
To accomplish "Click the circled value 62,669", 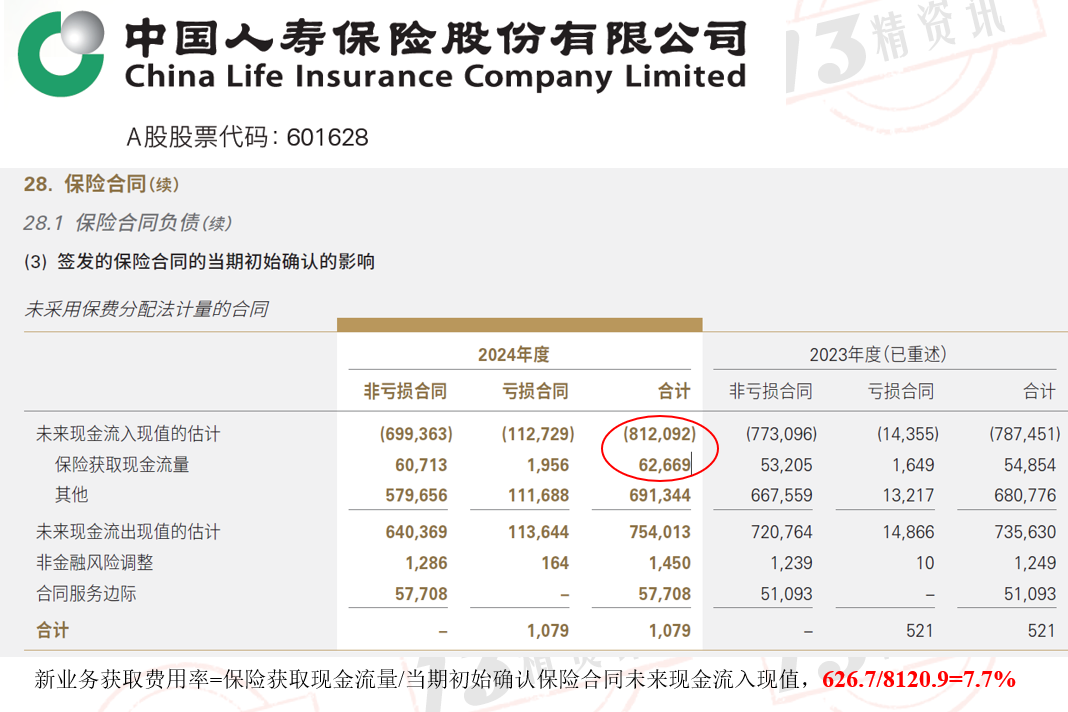I will [x=664, y=465].
